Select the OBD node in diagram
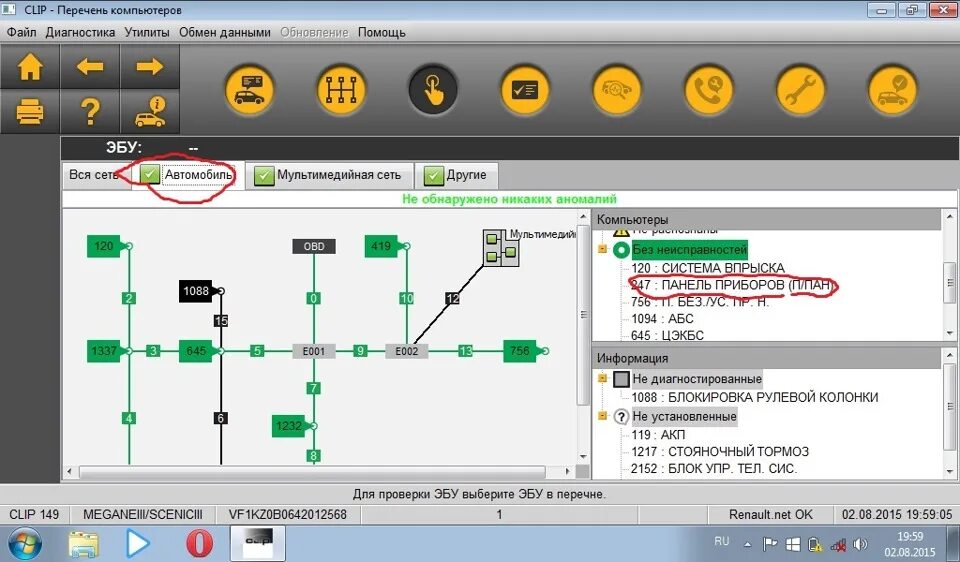Image resolution: width=960 pixels, height=562 pixels. 314,246
